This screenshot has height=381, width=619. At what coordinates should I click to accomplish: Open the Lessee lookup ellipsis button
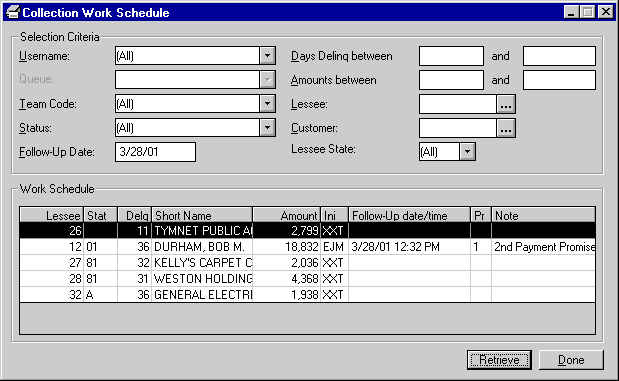click(x=506, y=104)
